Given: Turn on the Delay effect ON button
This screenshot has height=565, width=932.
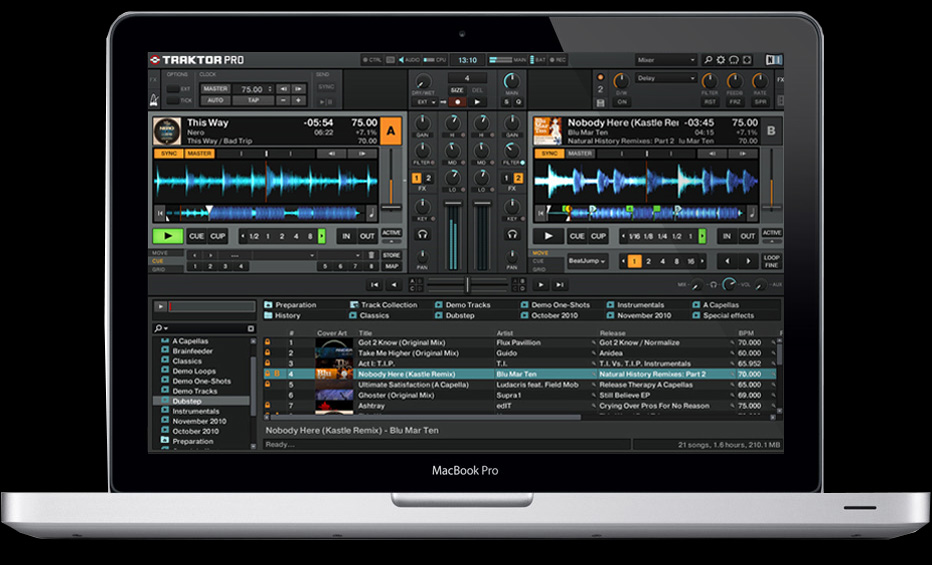Looking at the screenshot, I should tap(622, 102).
